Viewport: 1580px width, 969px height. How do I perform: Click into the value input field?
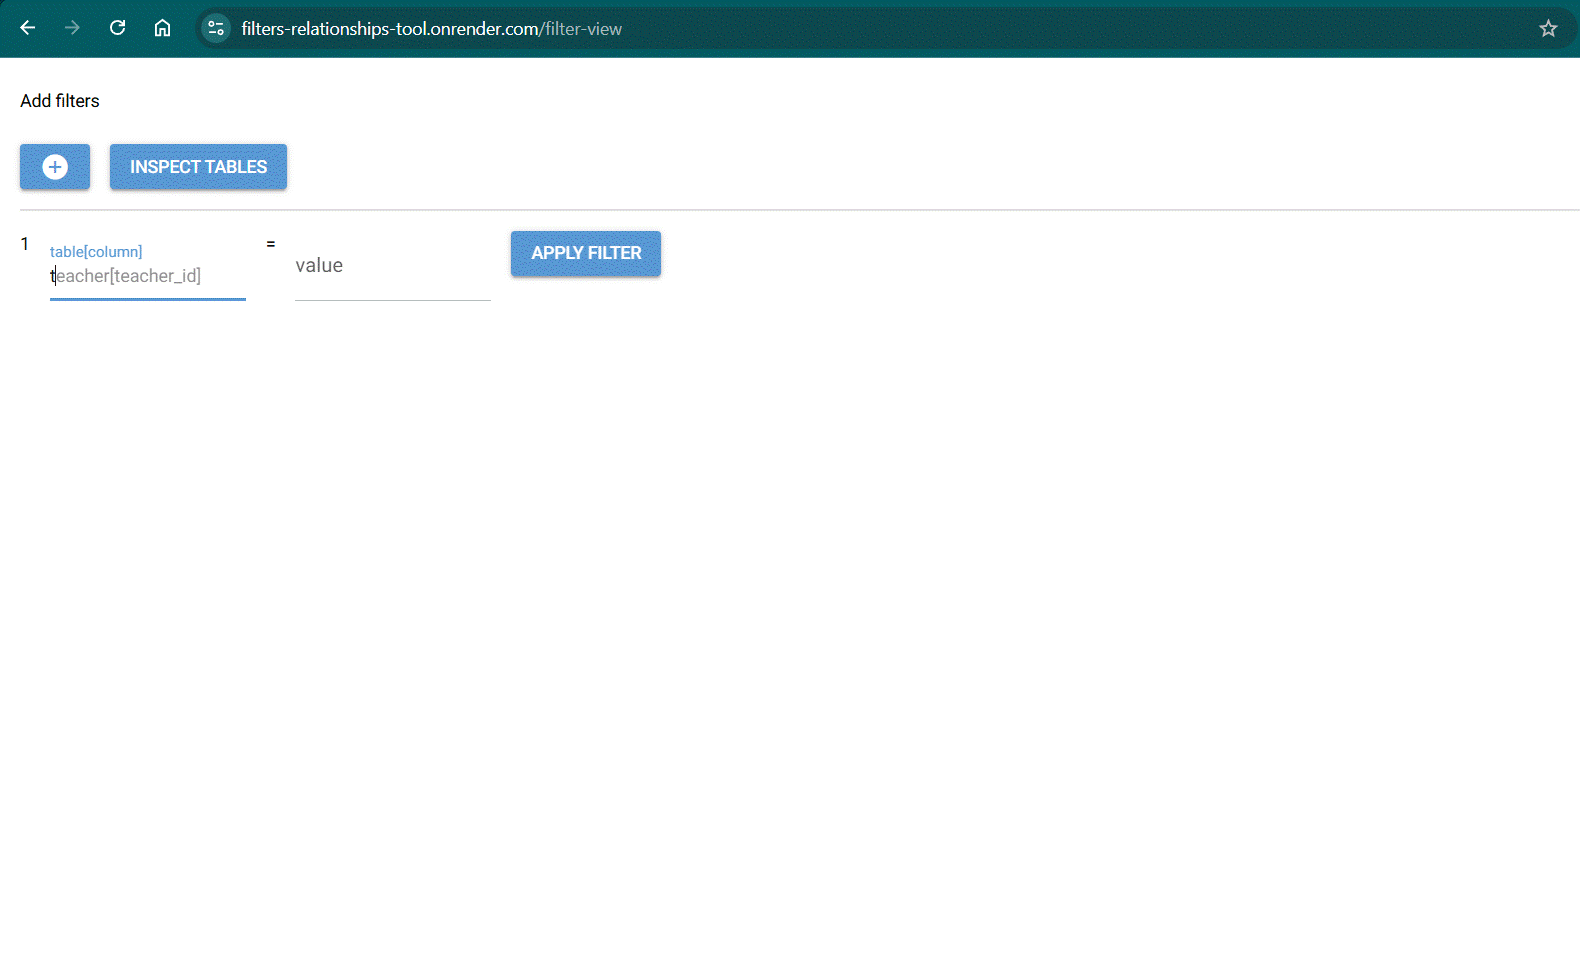click(x=392, y=266)
